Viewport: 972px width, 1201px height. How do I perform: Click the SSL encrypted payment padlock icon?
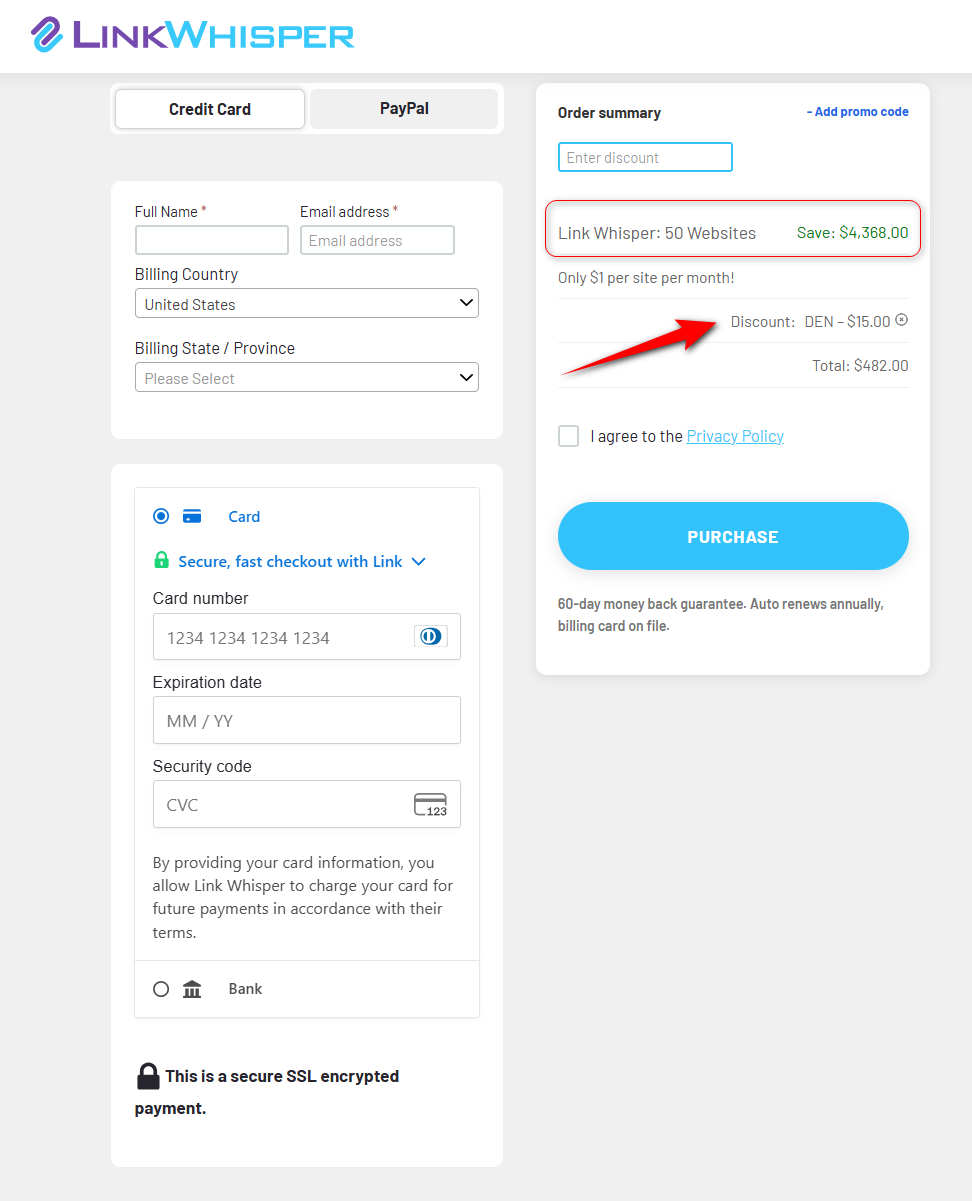pos(148,1076)
